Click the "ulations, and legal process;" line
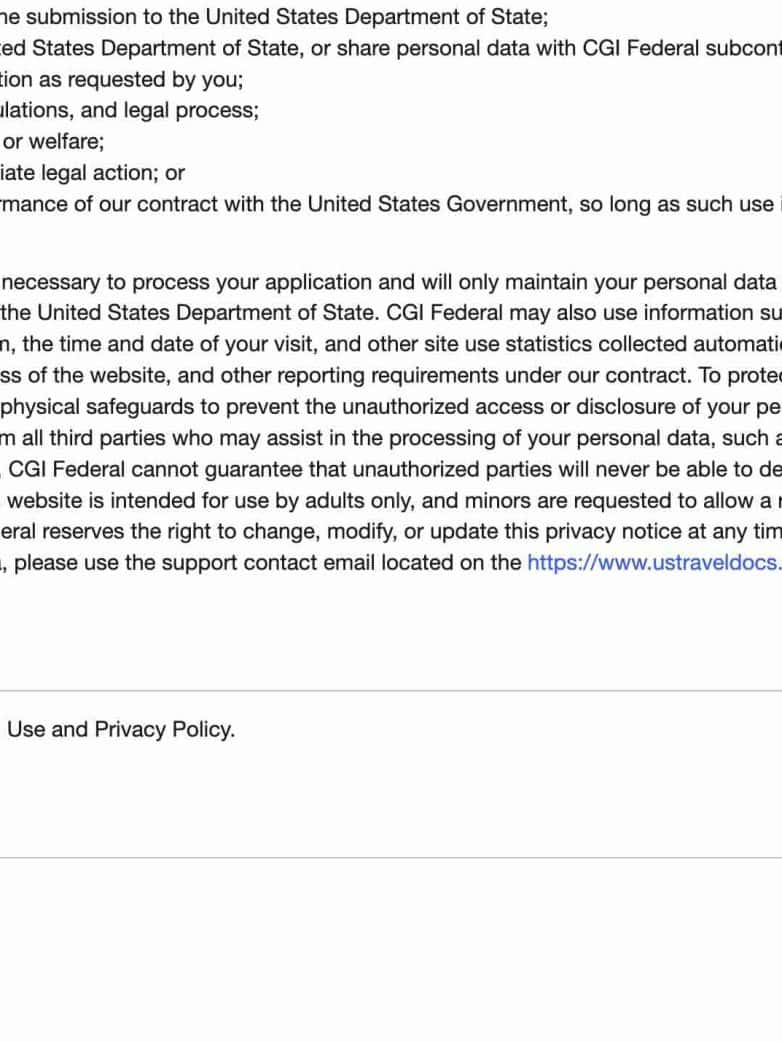 coord(130,110)
